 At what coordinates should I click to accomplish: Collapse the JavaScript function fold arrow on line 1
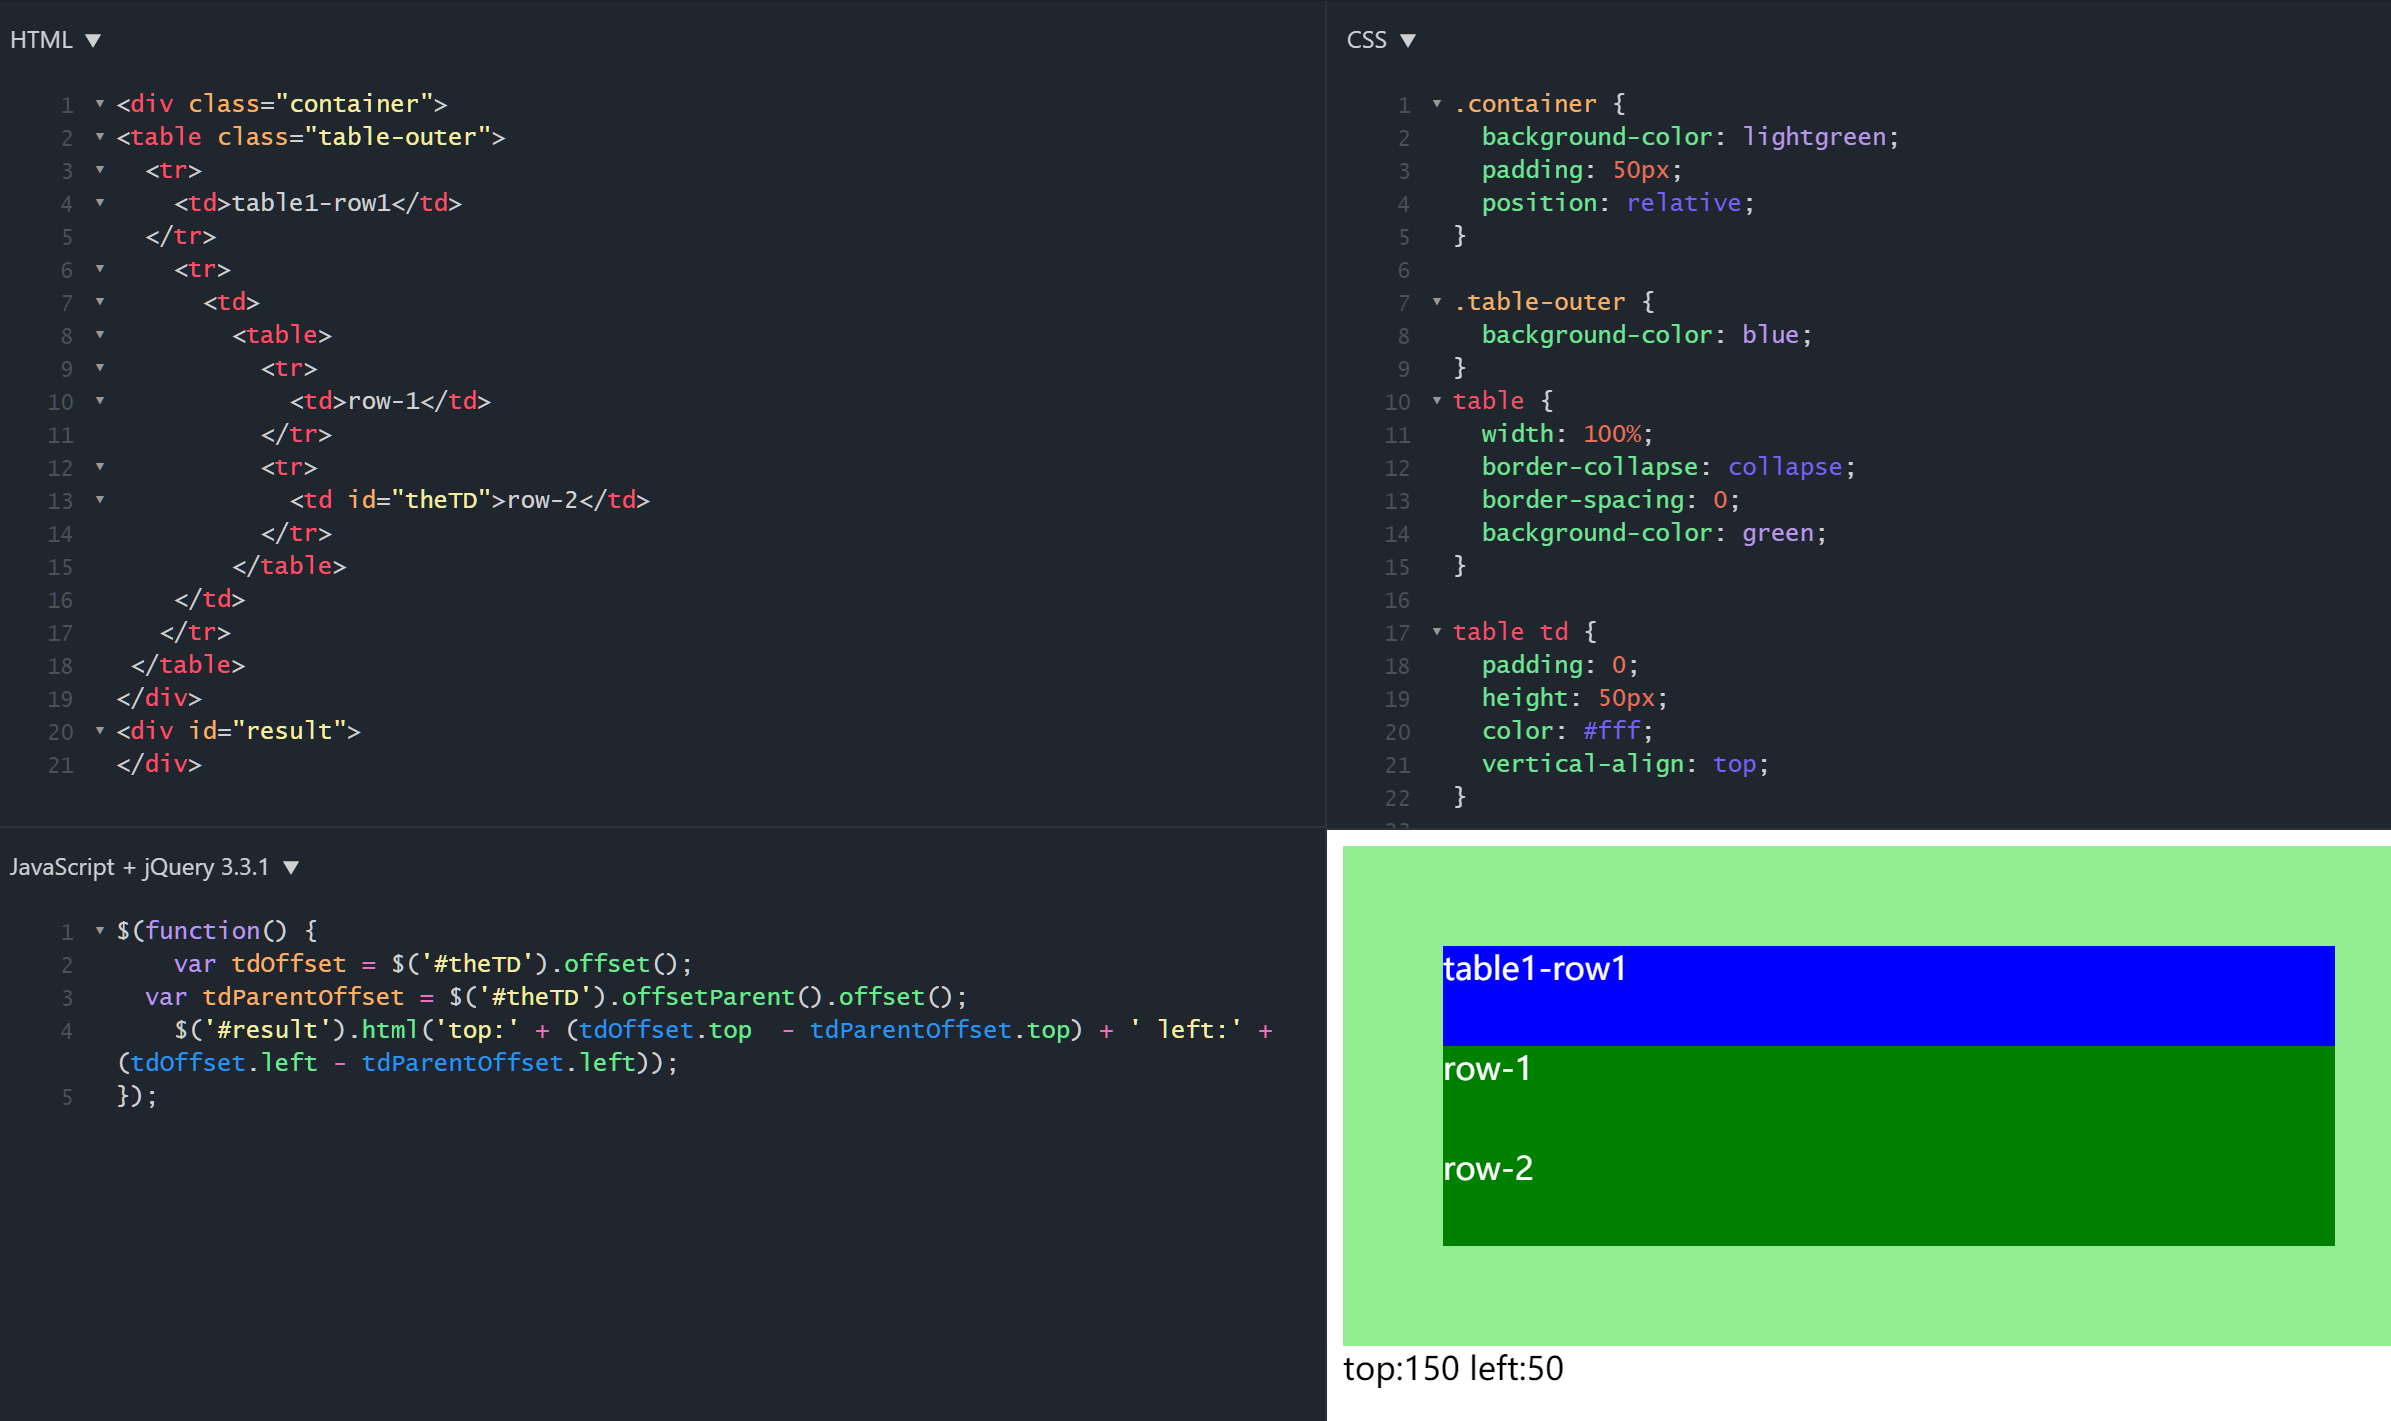click(100, 931)
